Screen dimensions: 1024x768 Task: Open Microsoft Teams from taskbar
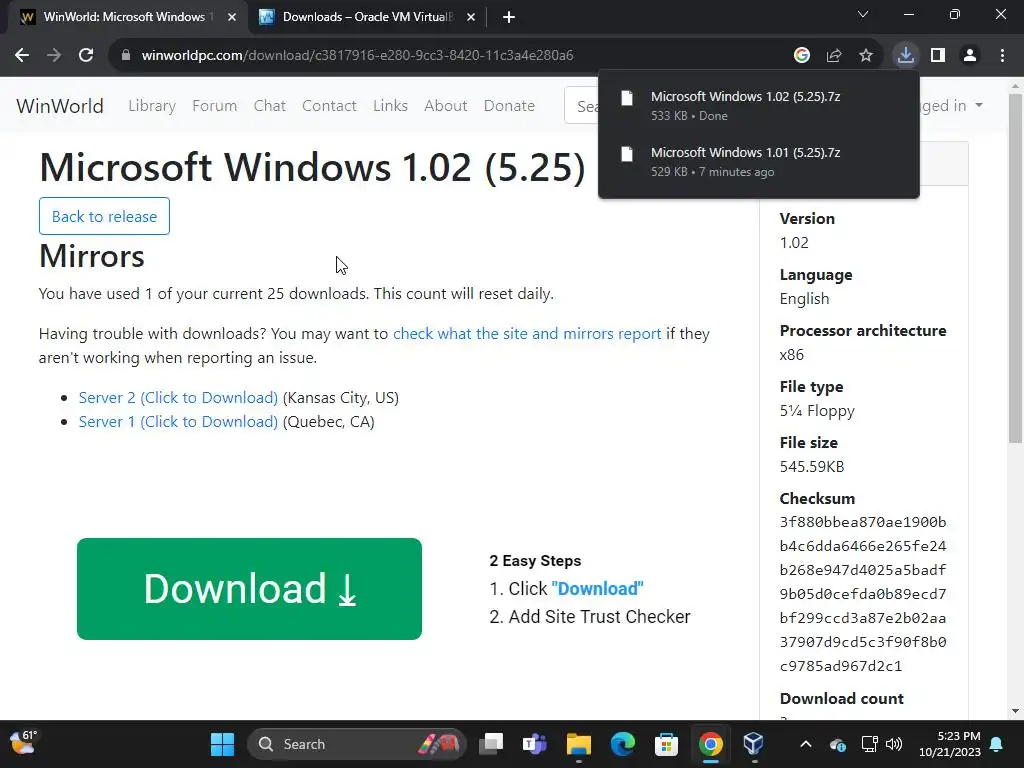pos(535,744)
